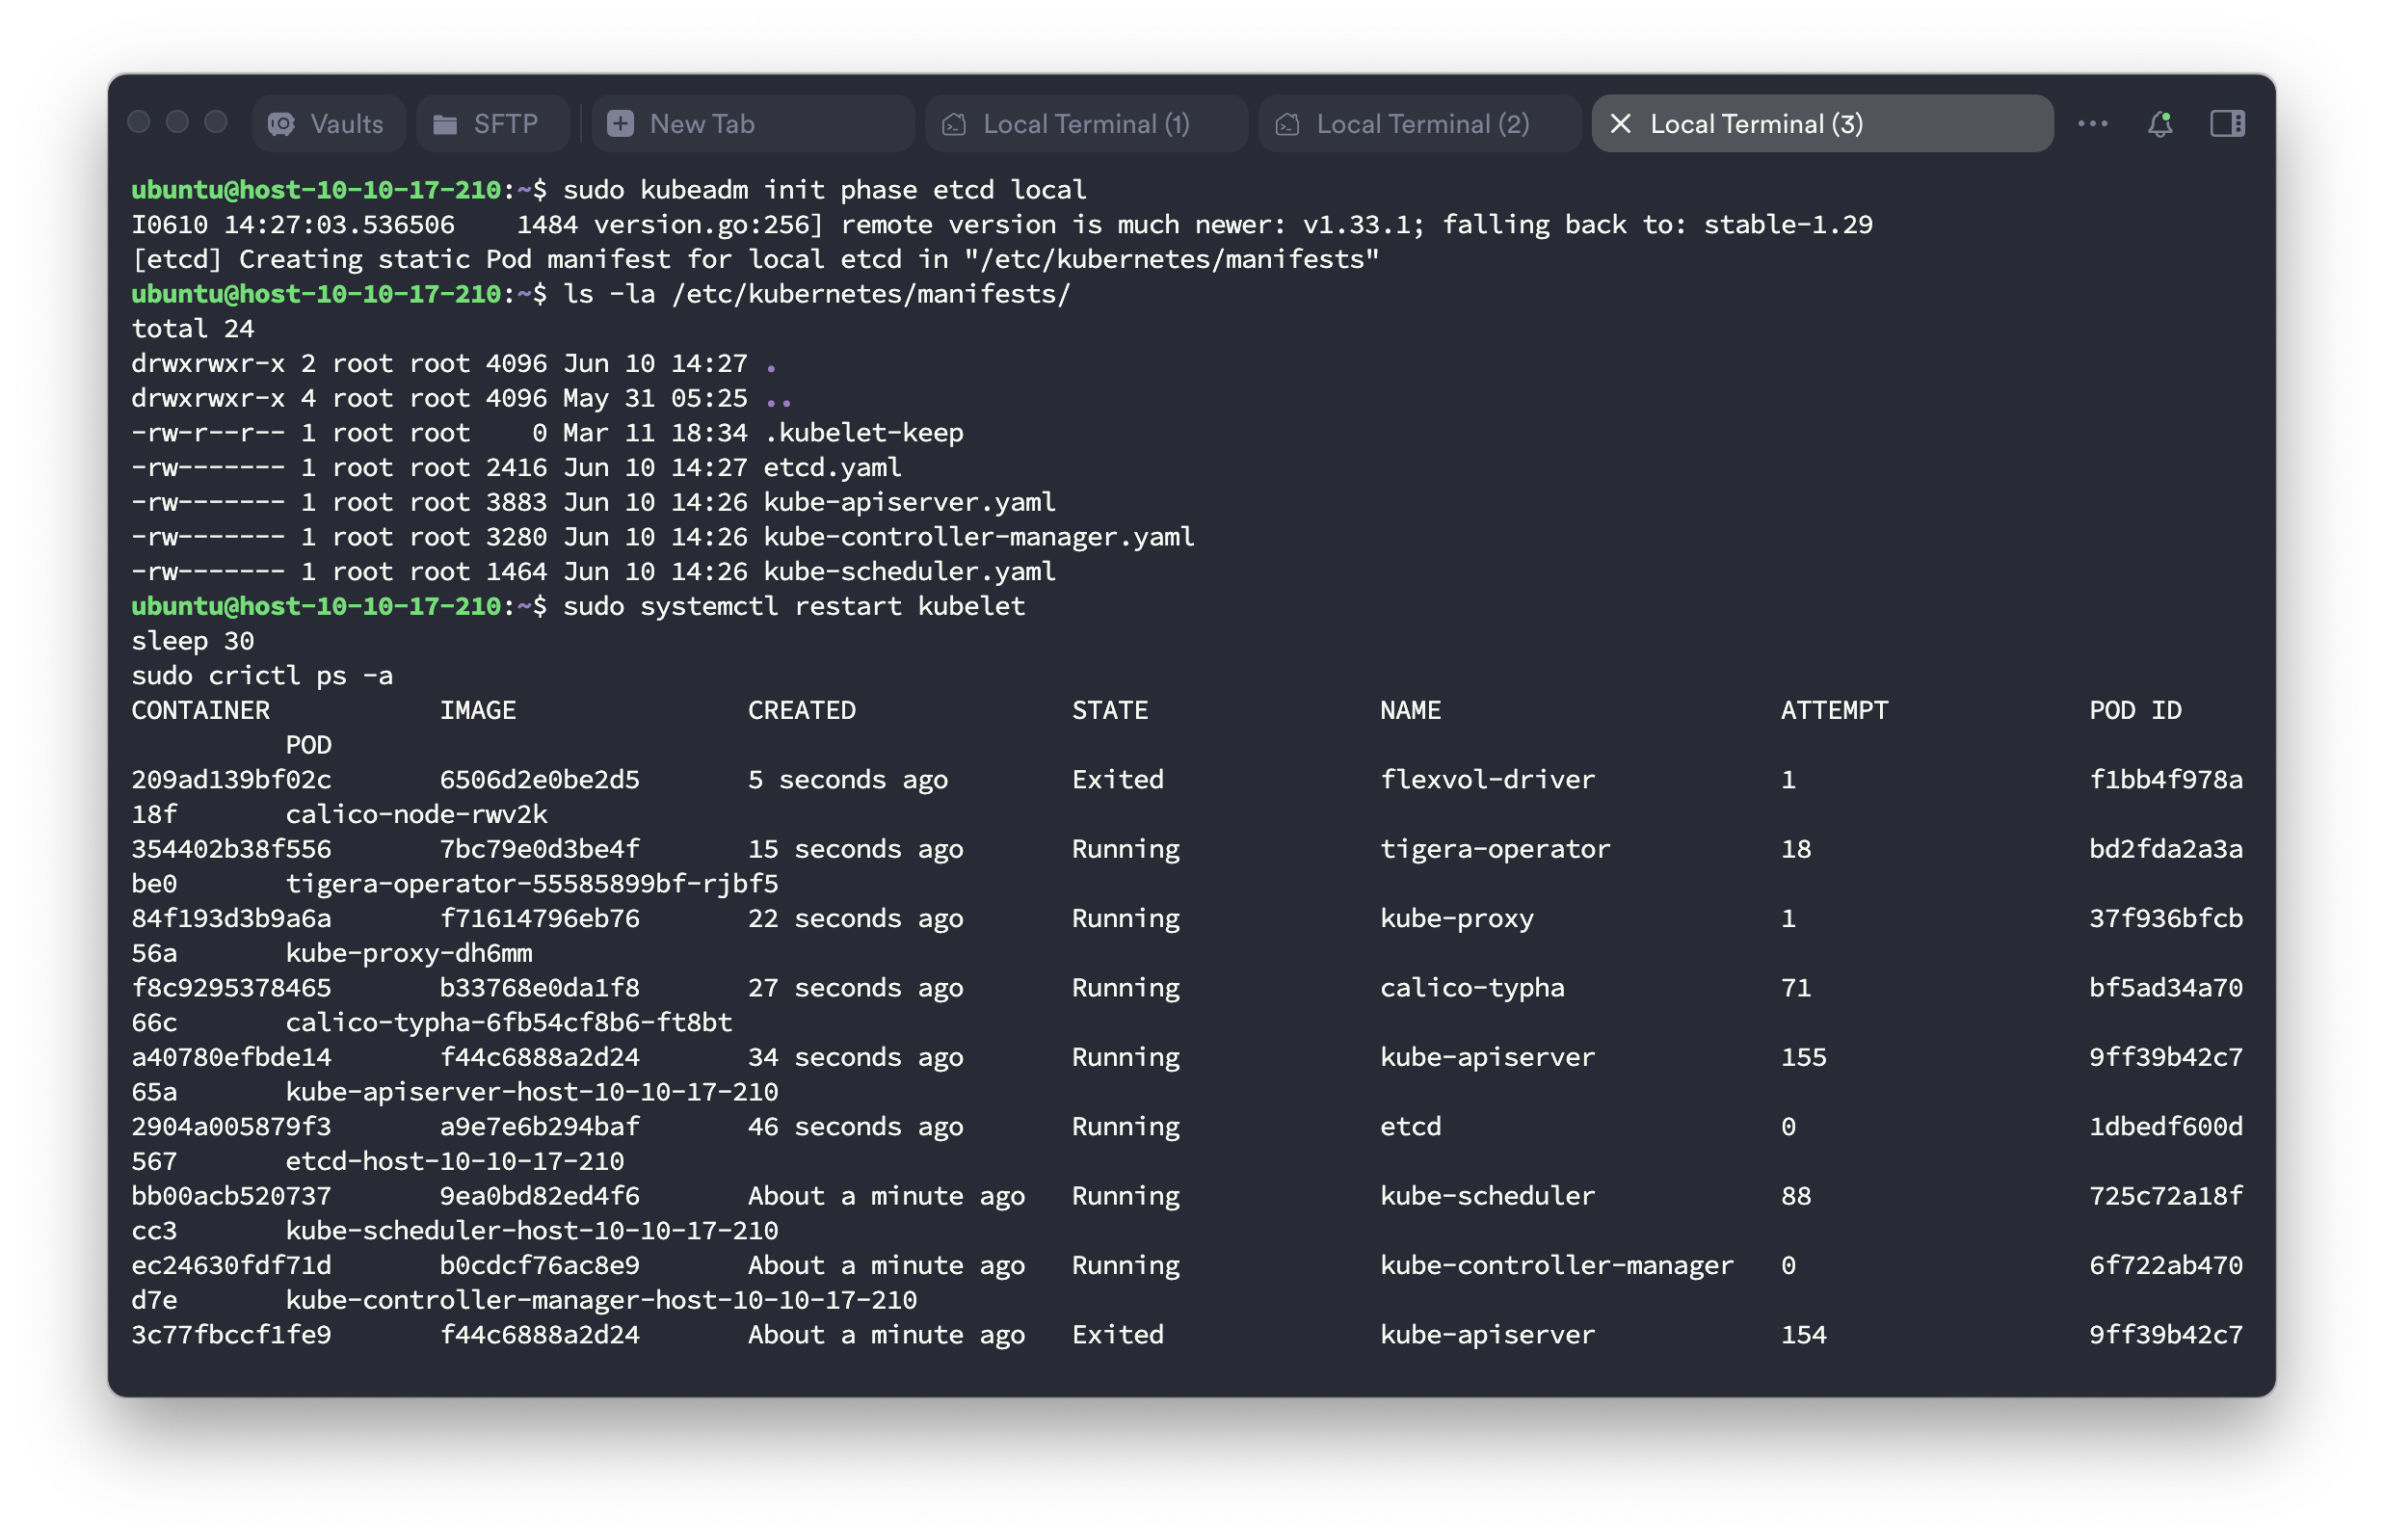Screen dimensions: 2384x1540
Task: Click the 'sudo kubeadm init phase etcd local' command
Action: click(824, 190)
